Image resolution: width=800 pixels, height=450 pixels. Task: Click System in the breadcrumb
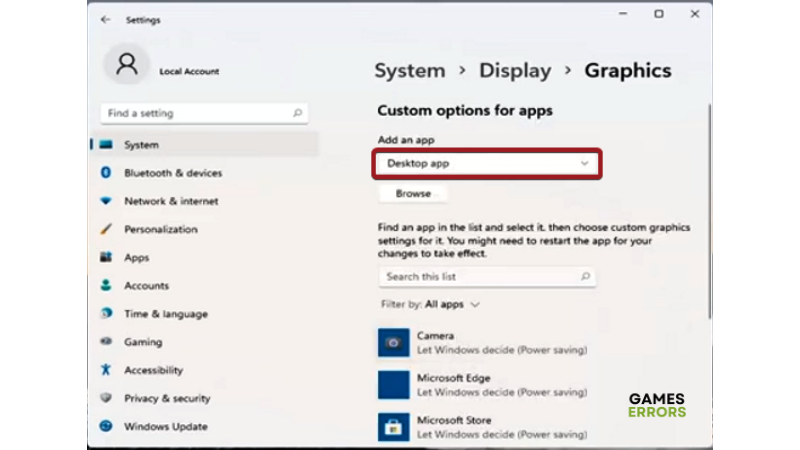coord(410,70)
